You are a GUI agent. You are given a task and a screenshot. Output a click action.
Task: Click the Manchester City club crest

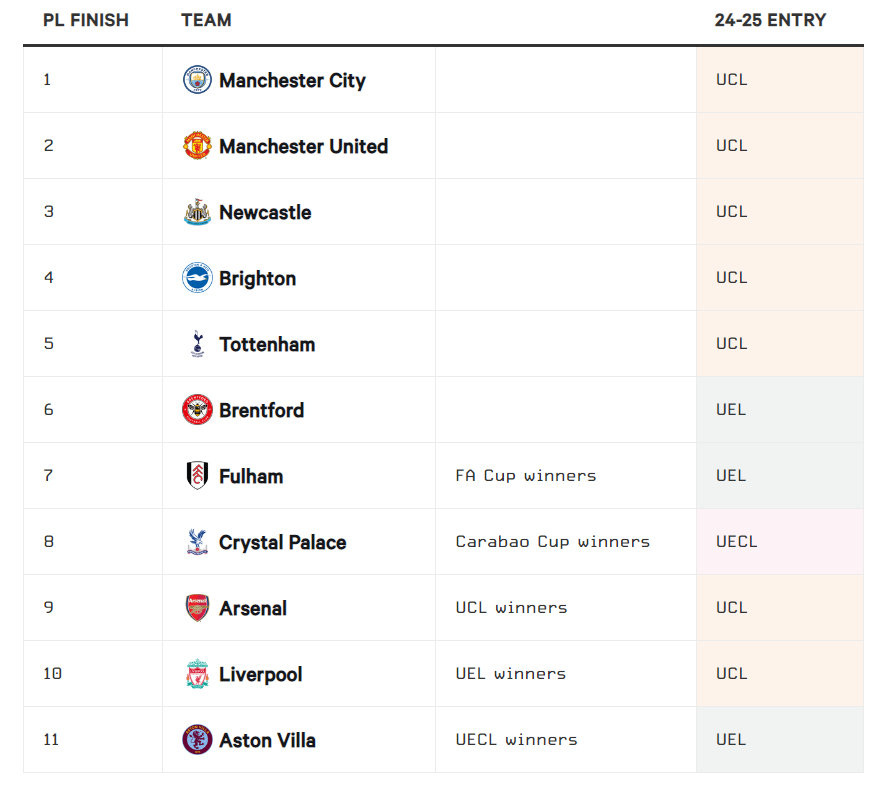[x=197, y=80]
